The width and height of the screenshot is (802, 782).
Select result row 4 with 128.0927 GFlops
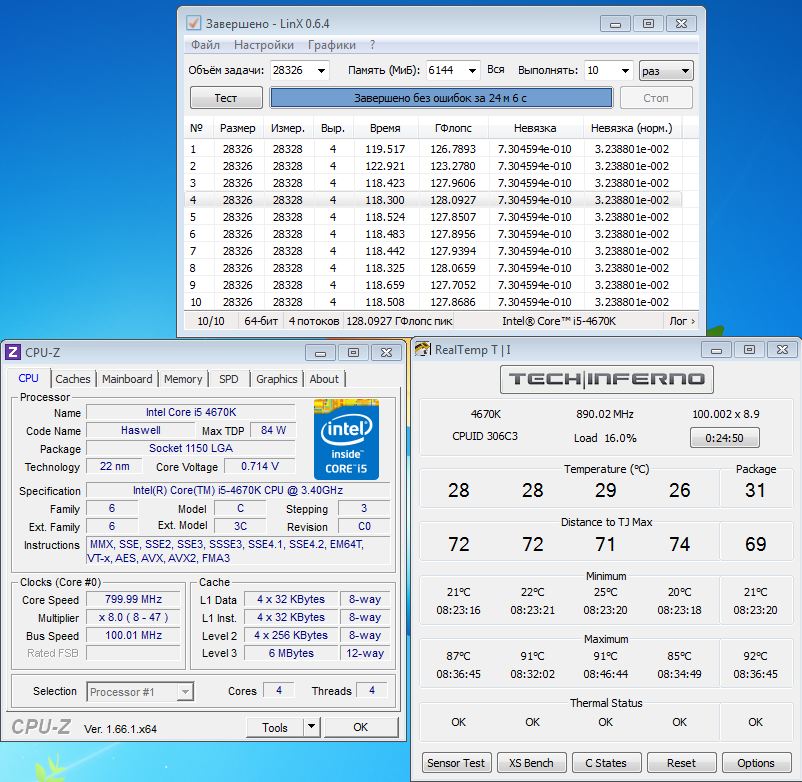click(x=433, y=200)
